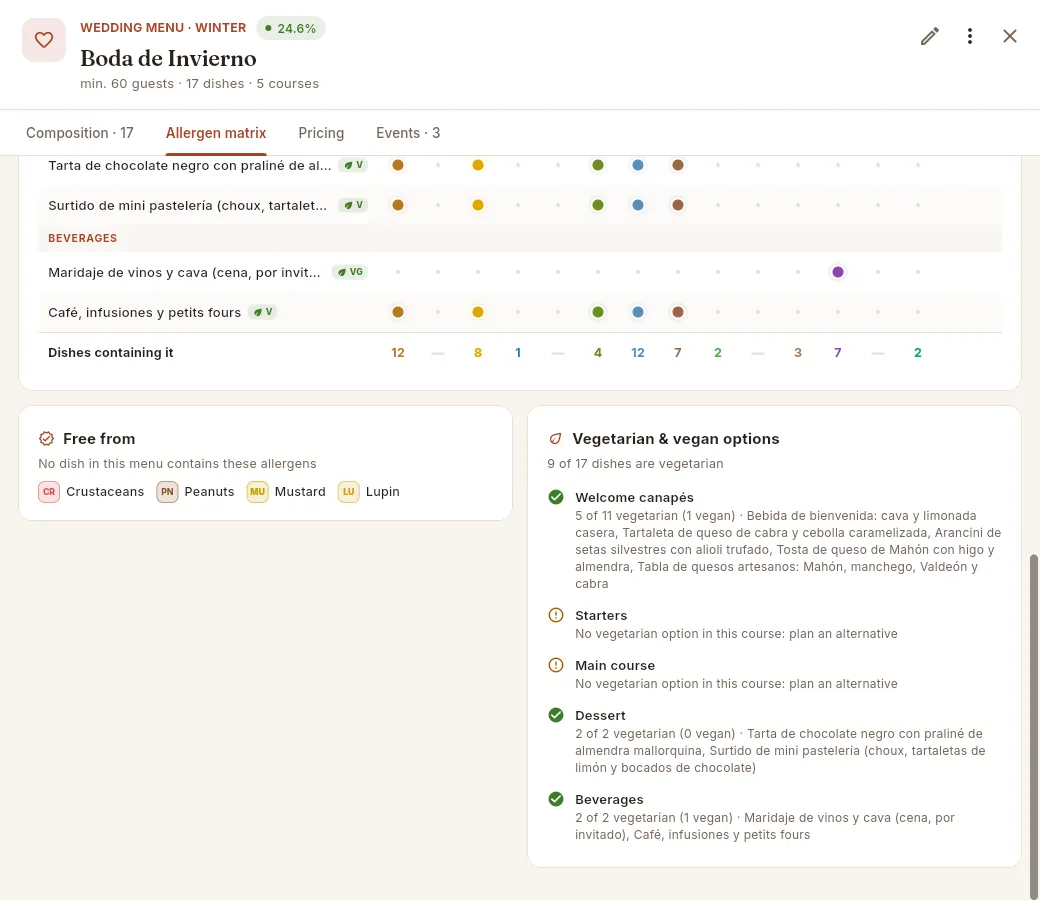This screenshot has width=1040, height=900.
Task: Click the green check icon for Dessert
Action: tap(556, 715)
